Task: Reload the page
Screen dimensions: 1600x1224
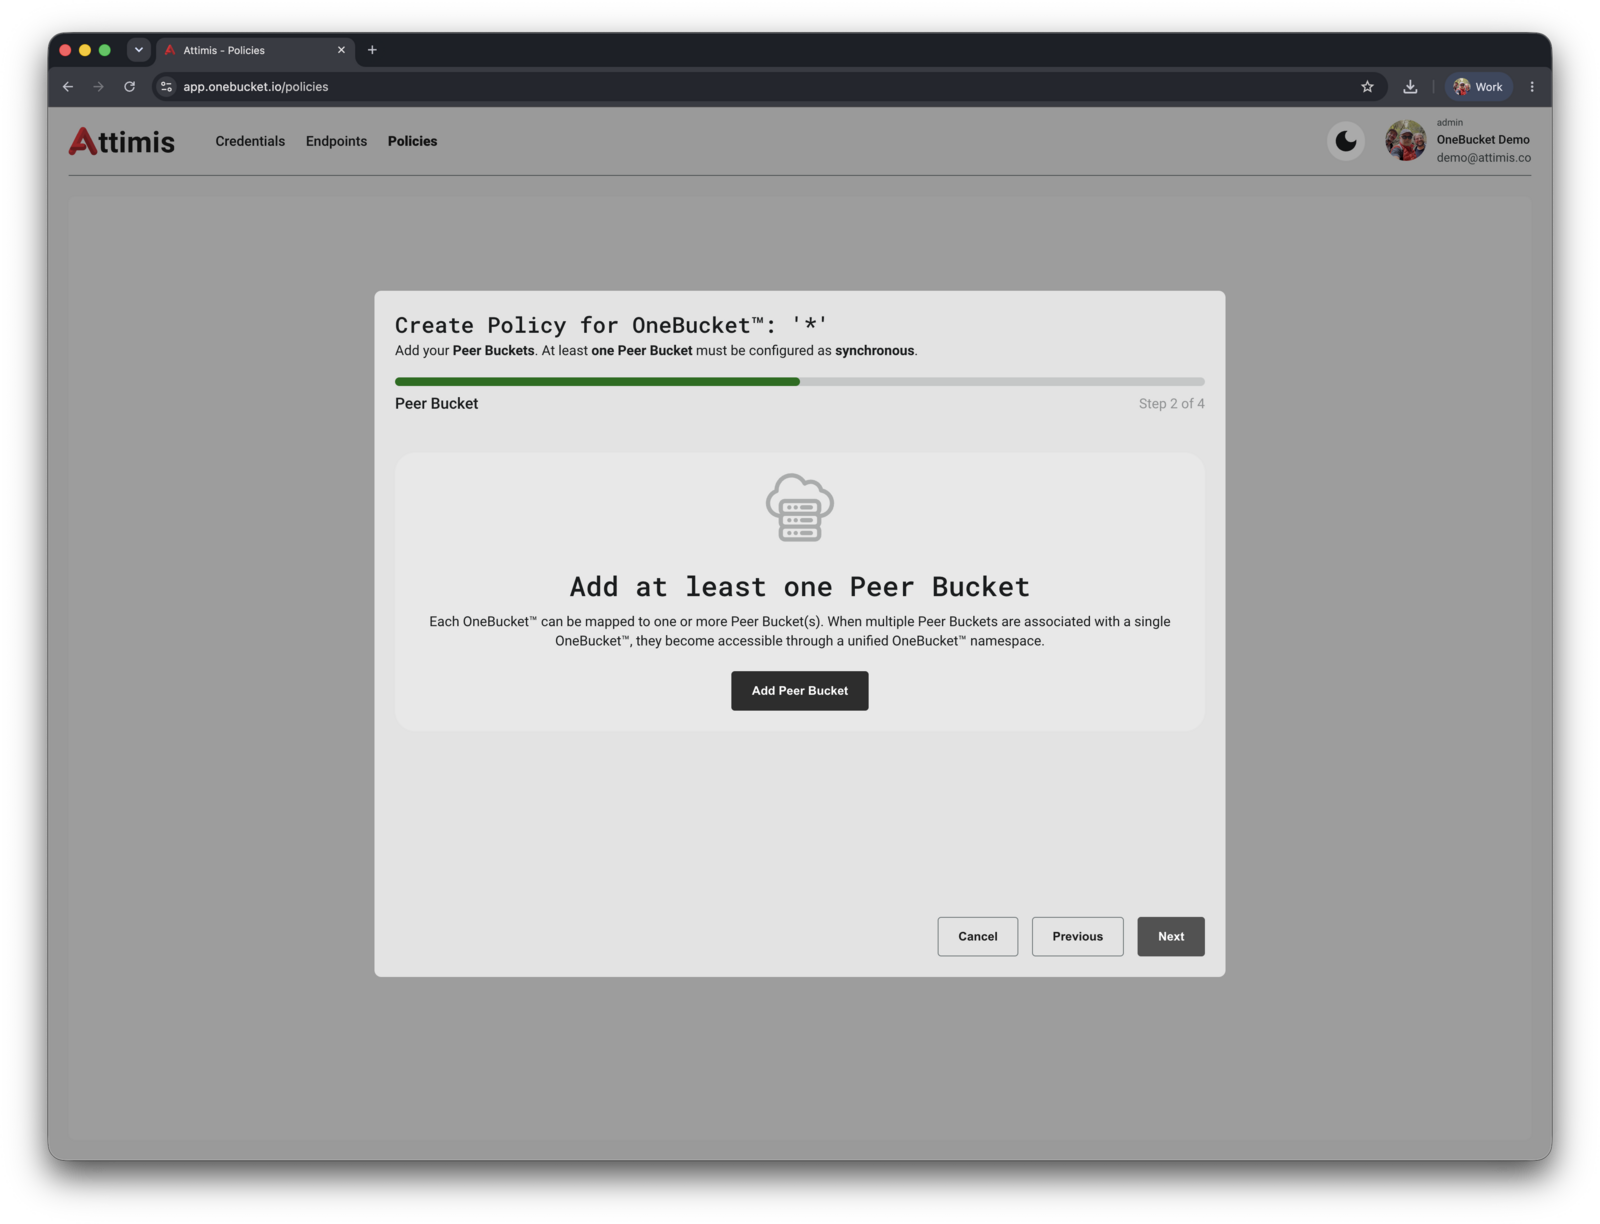Action: click(129, 87)
